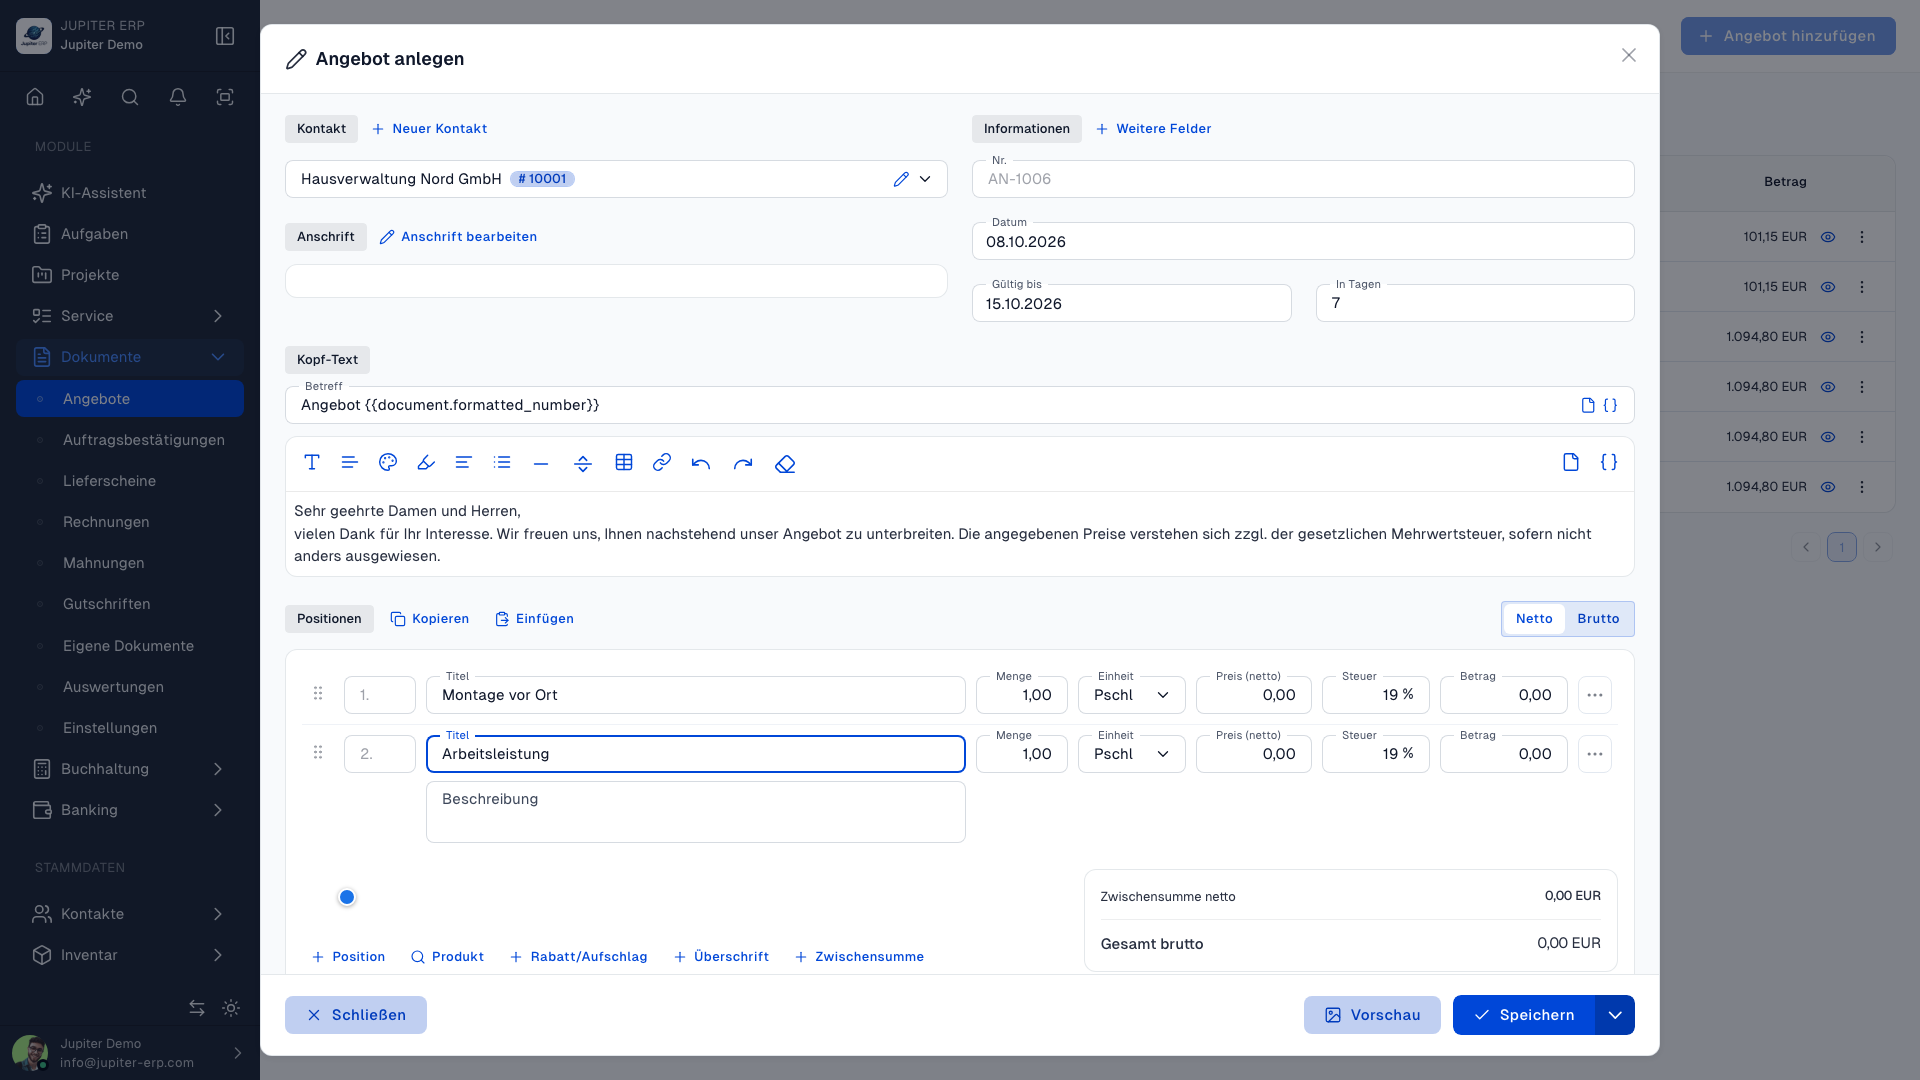This screenshot has width=1920, height=1080.
Task: Click Anschrift bearbeiten link
Action: point(459,237)
